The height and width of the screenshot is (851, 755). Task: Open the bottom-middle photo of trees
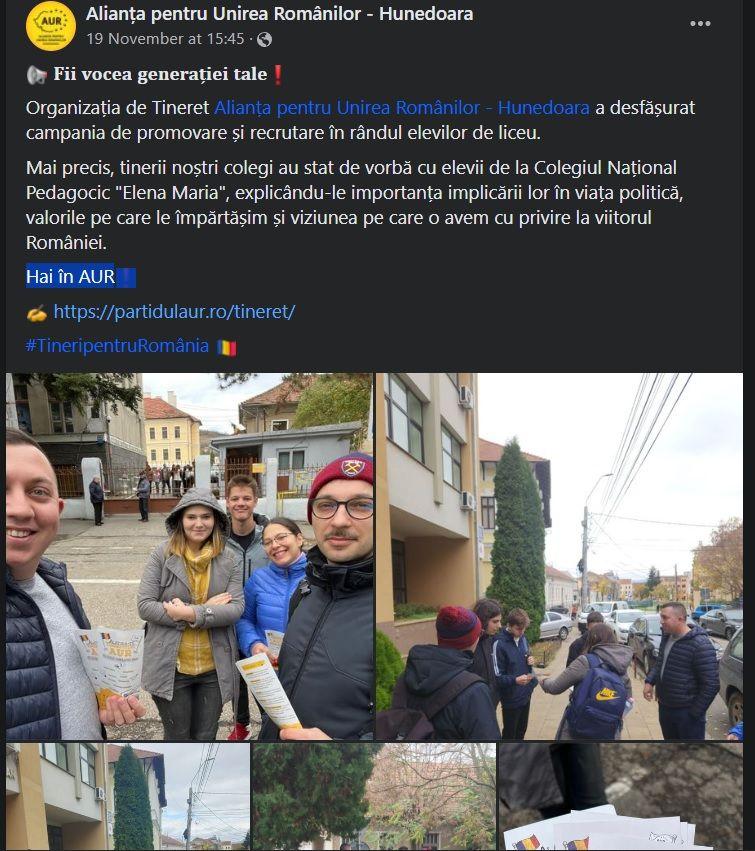(374, 797)
